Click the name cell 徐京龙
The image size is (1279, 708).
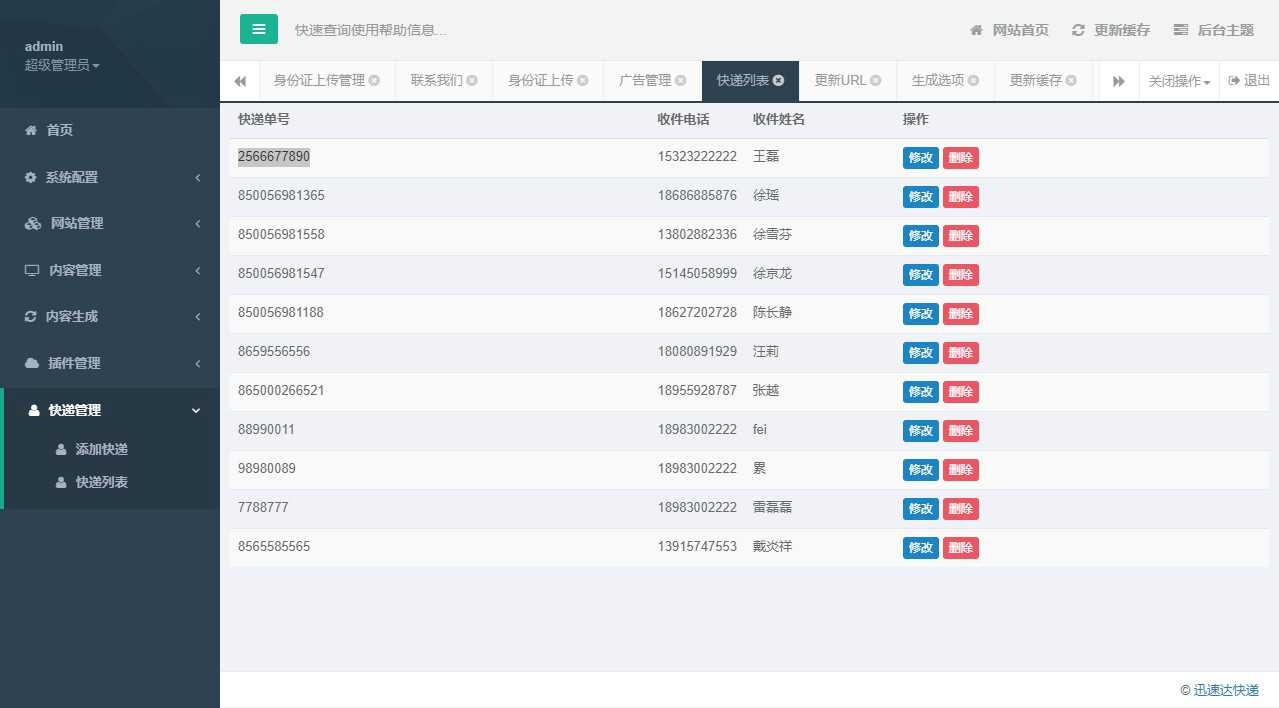[772, 273]
